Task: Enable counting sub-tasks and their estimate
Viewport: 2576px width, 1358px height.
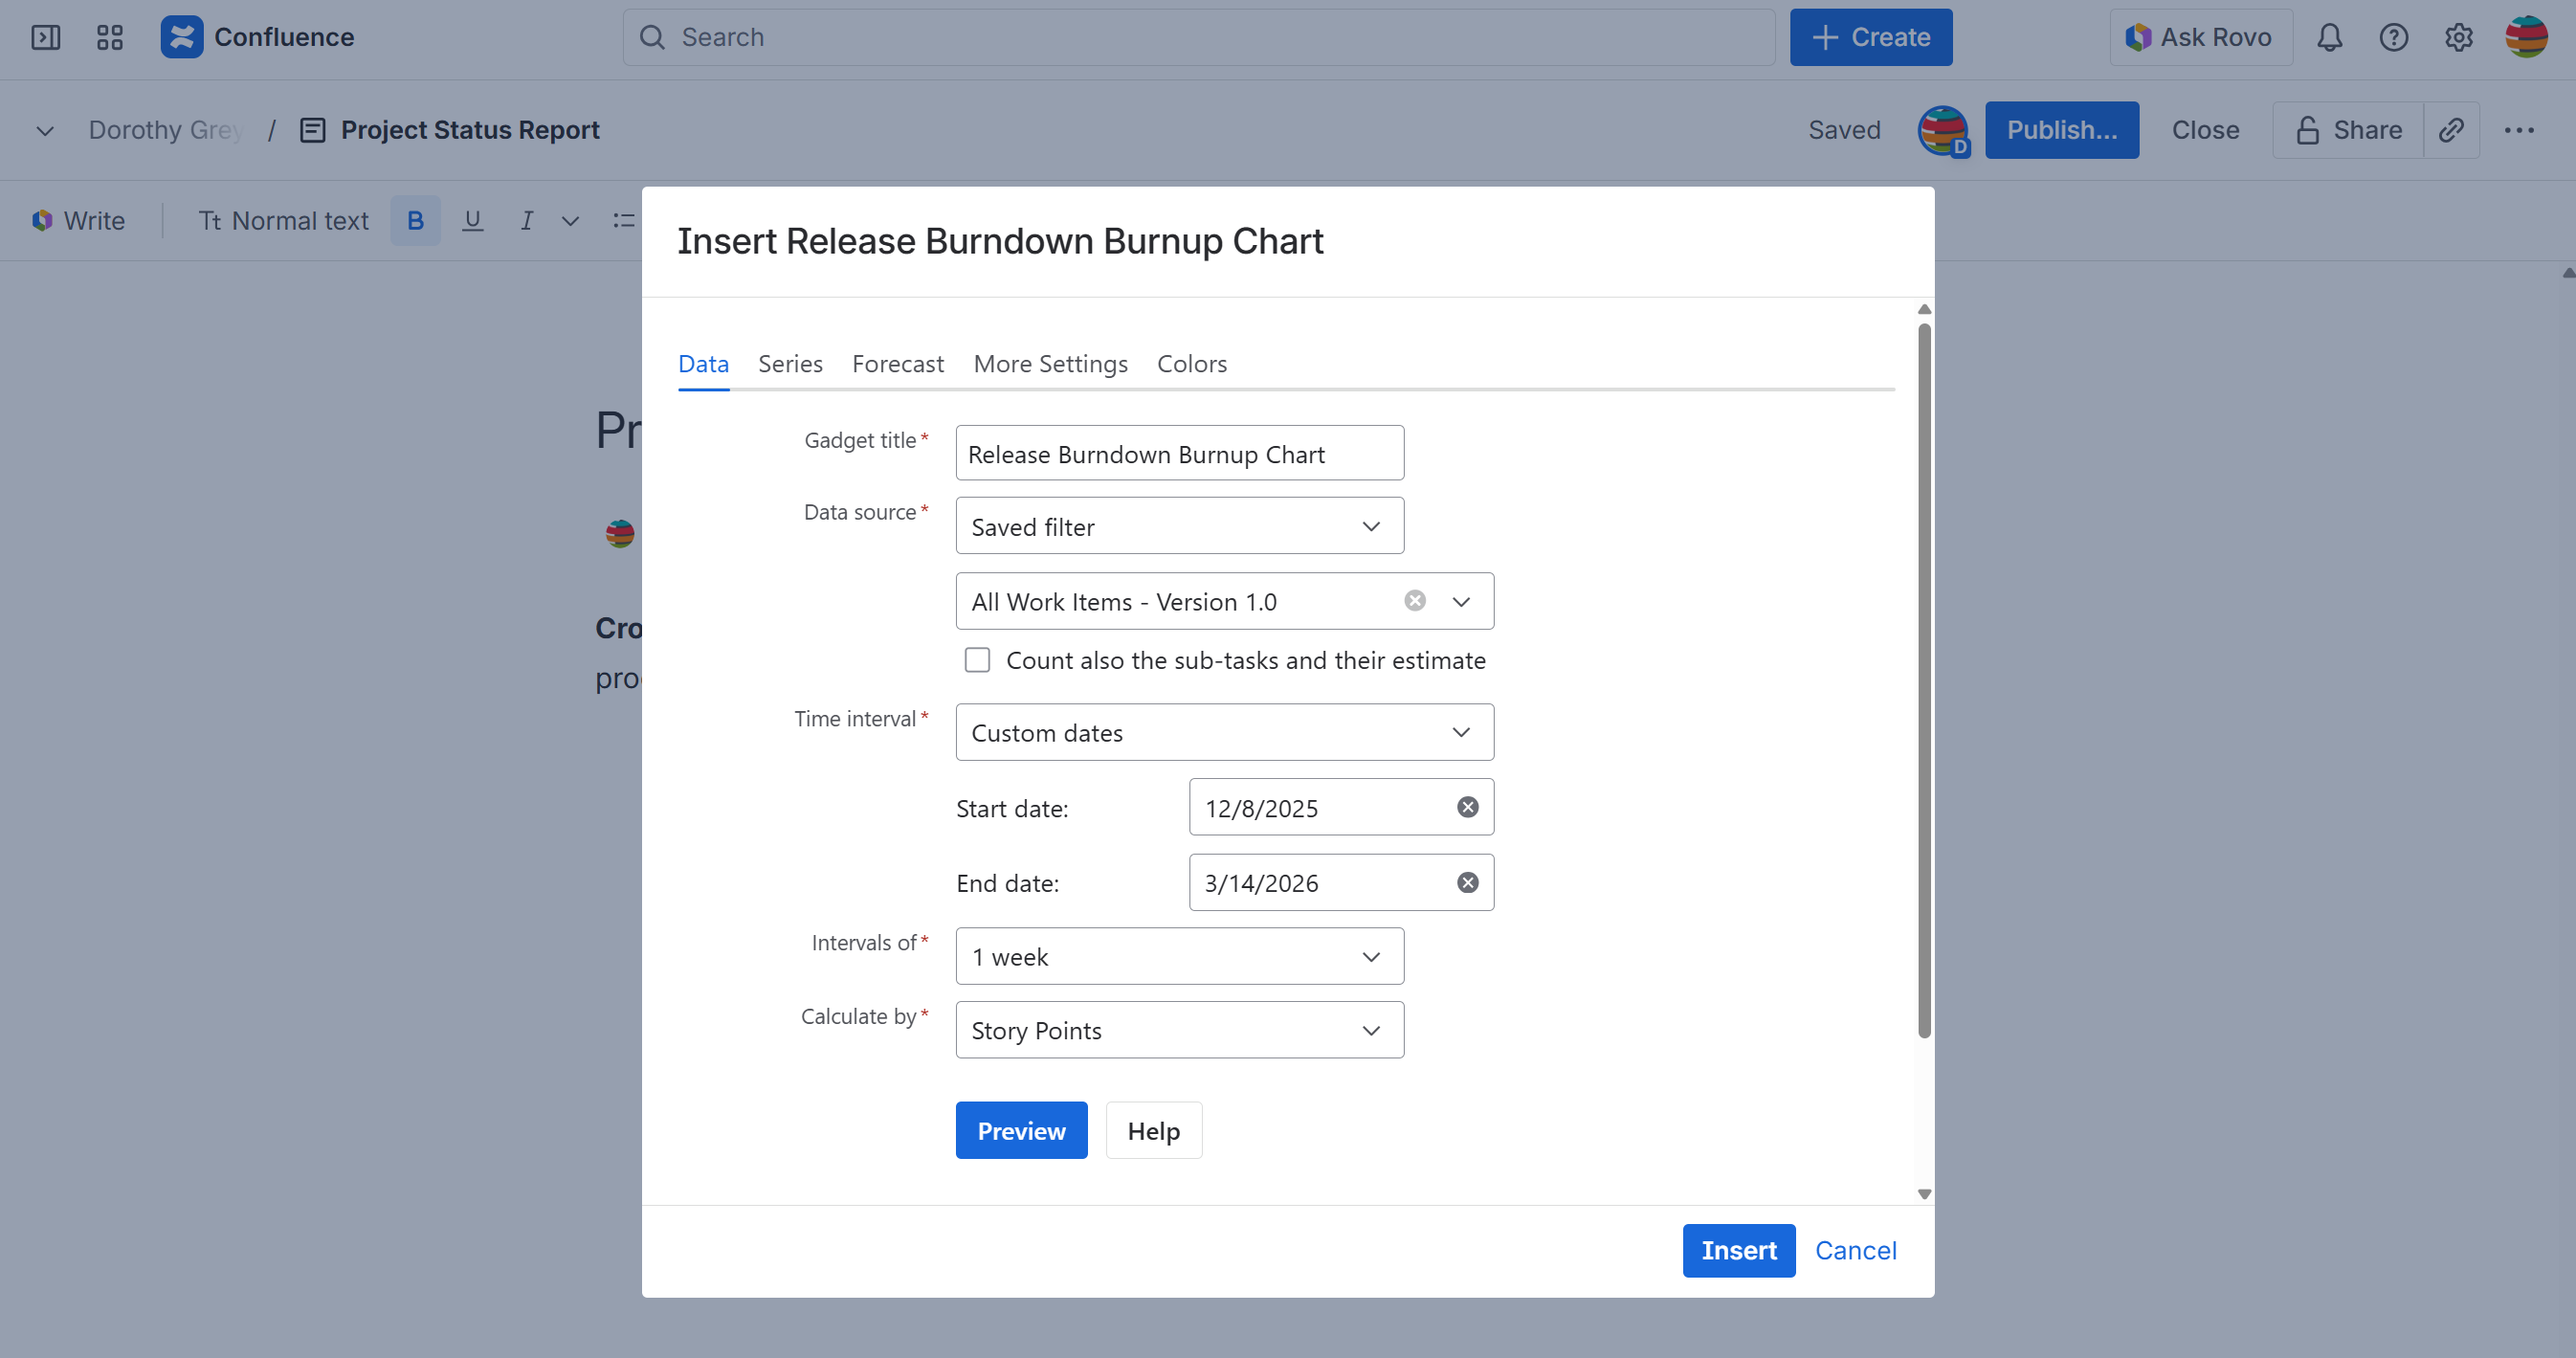Action: tap(977, 659)
